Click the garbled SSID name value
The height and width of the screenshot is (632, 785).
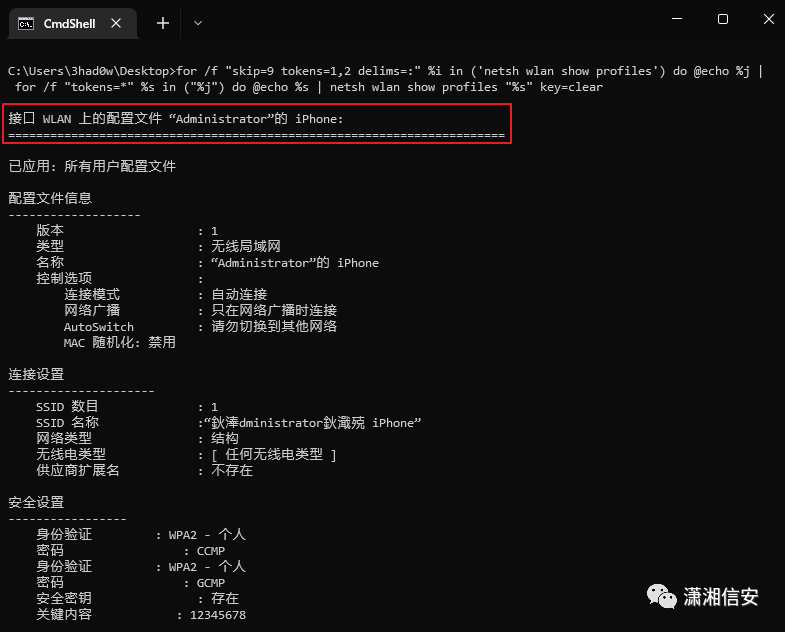click(312, 423)
